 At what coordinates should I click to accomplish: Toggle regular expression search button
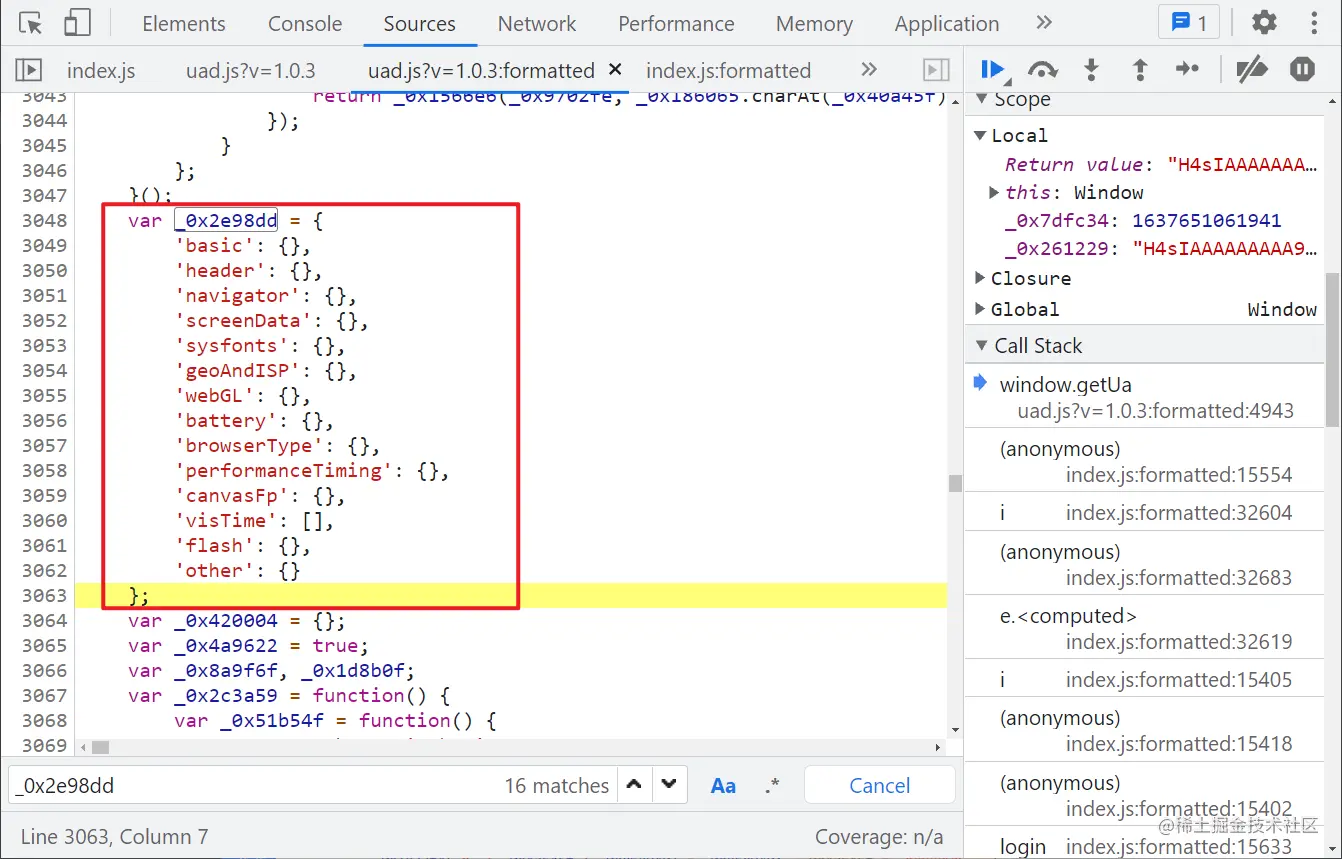click(x=771, y=786)
